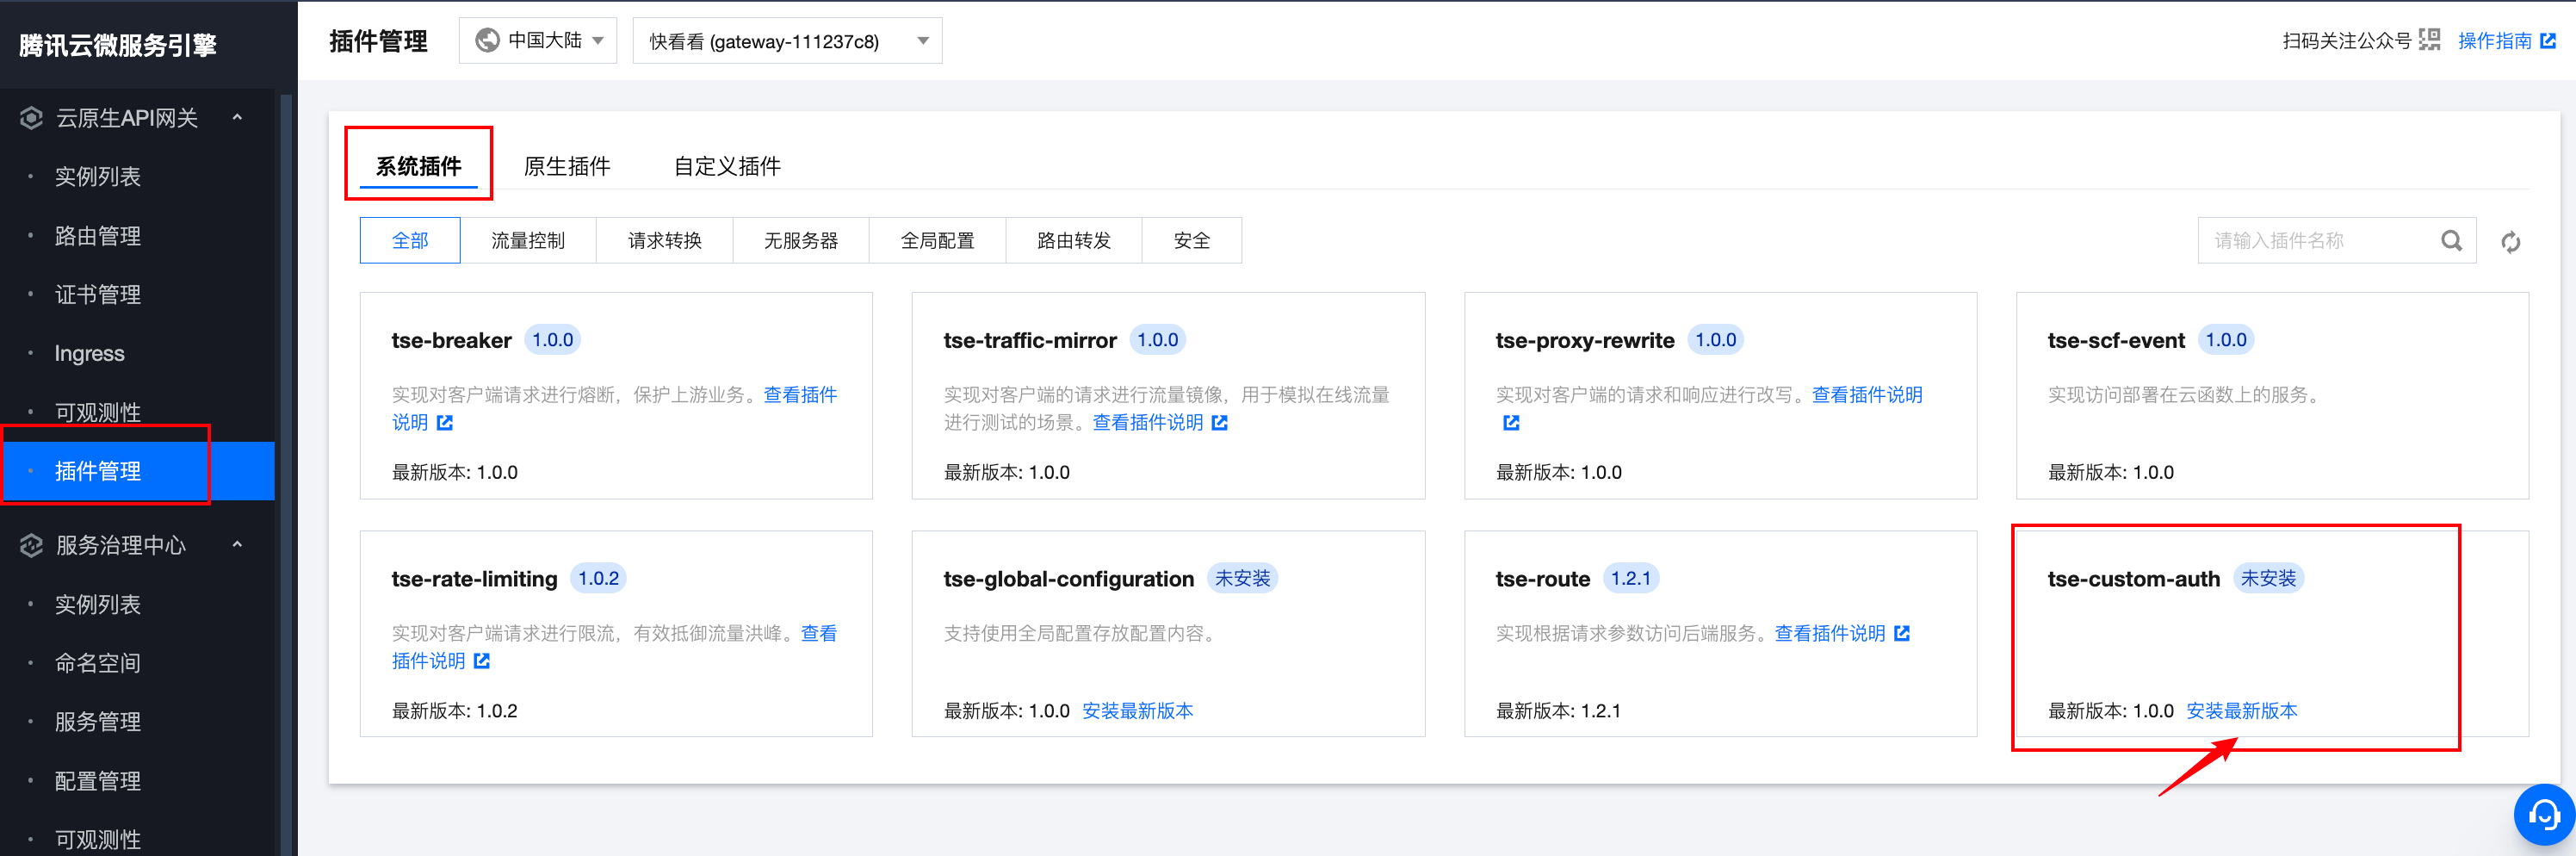Open 查看插件说明 link for tse-traffic-mirror
Screen dimensions: 2576x856
coord(1148,423)
